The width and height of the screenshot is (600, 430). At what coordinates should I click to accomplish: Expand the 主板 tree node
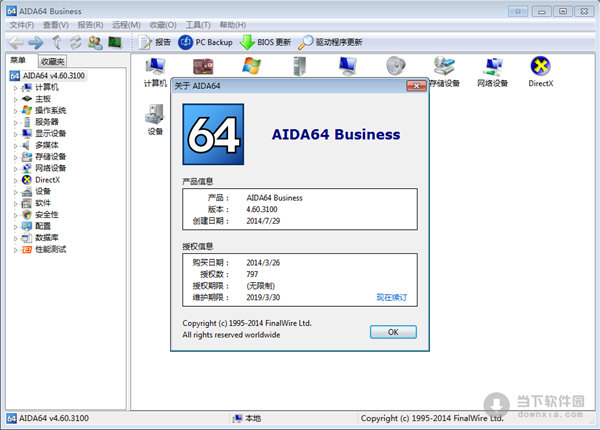(x=15, y=99)
